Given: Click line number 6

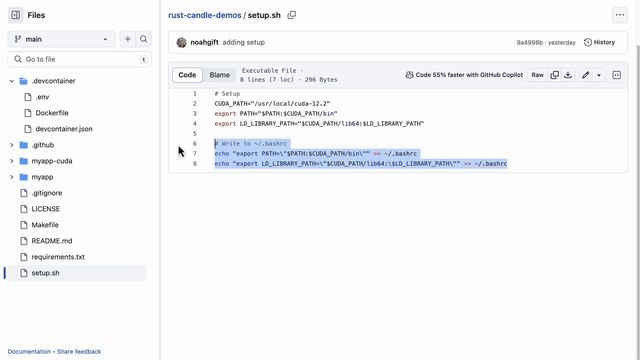Looking at the screenshot, I should coord(195,144).
